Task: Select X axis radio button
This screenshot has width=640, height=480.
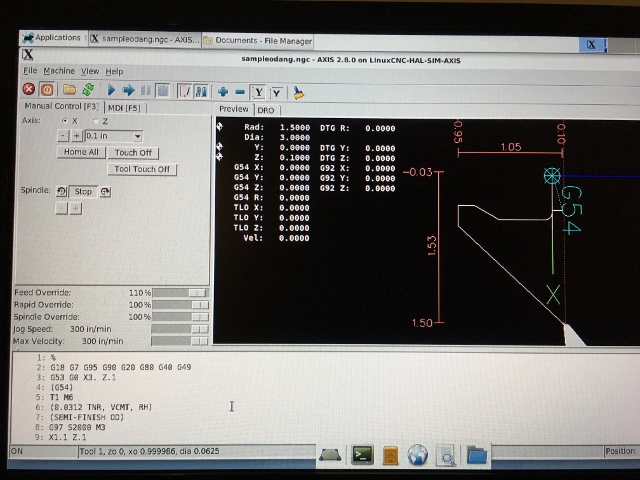Action: (64, 121)
